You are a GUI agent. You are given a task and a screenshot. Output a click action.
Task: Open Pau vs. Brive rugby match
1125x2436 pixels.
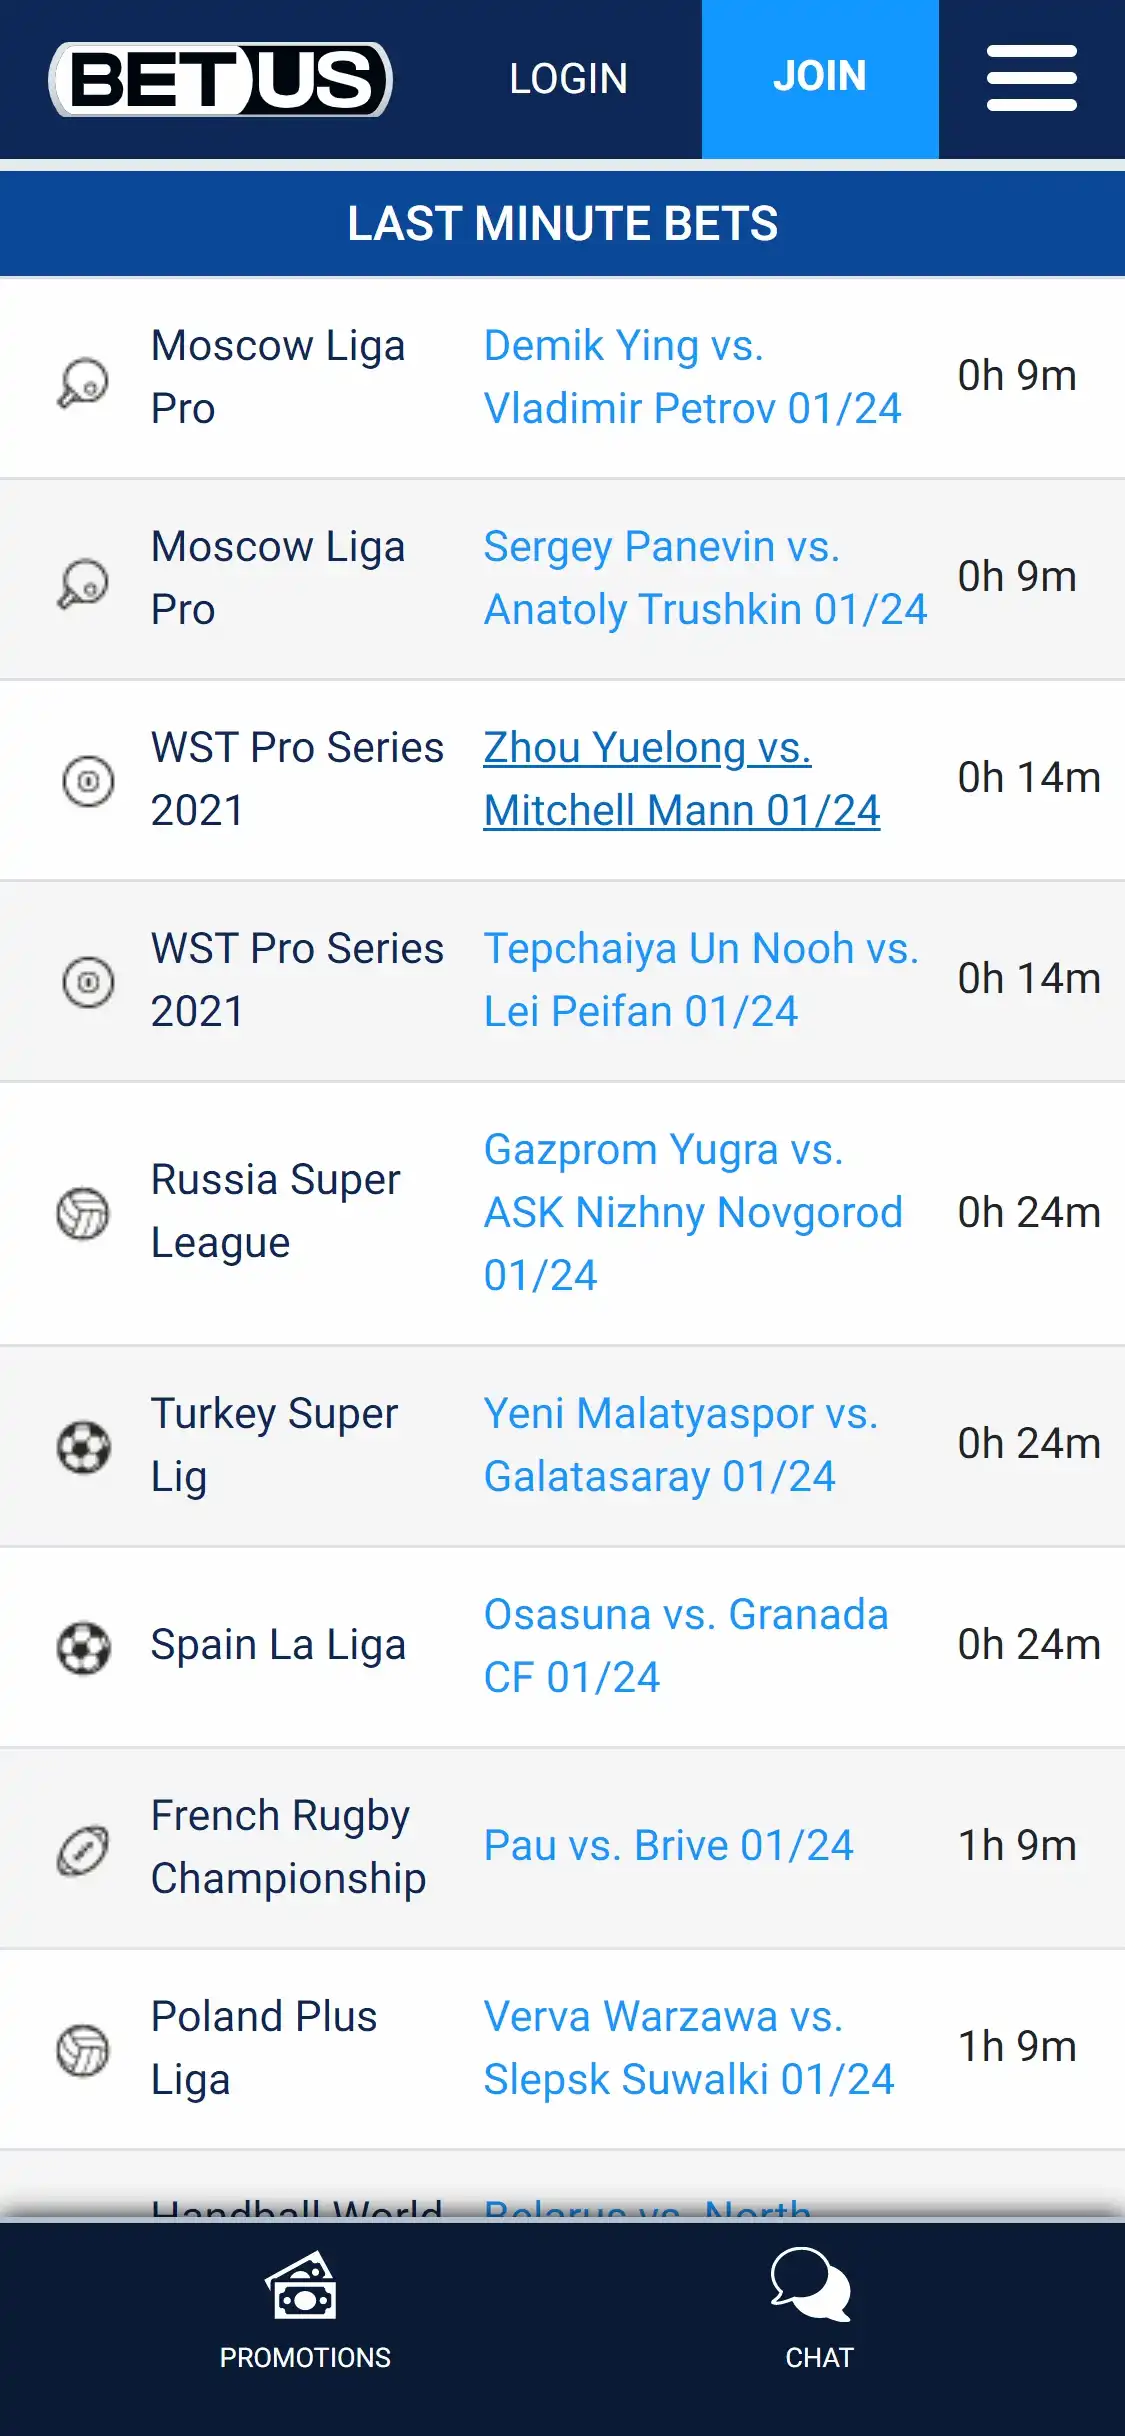click(668, 1846)
